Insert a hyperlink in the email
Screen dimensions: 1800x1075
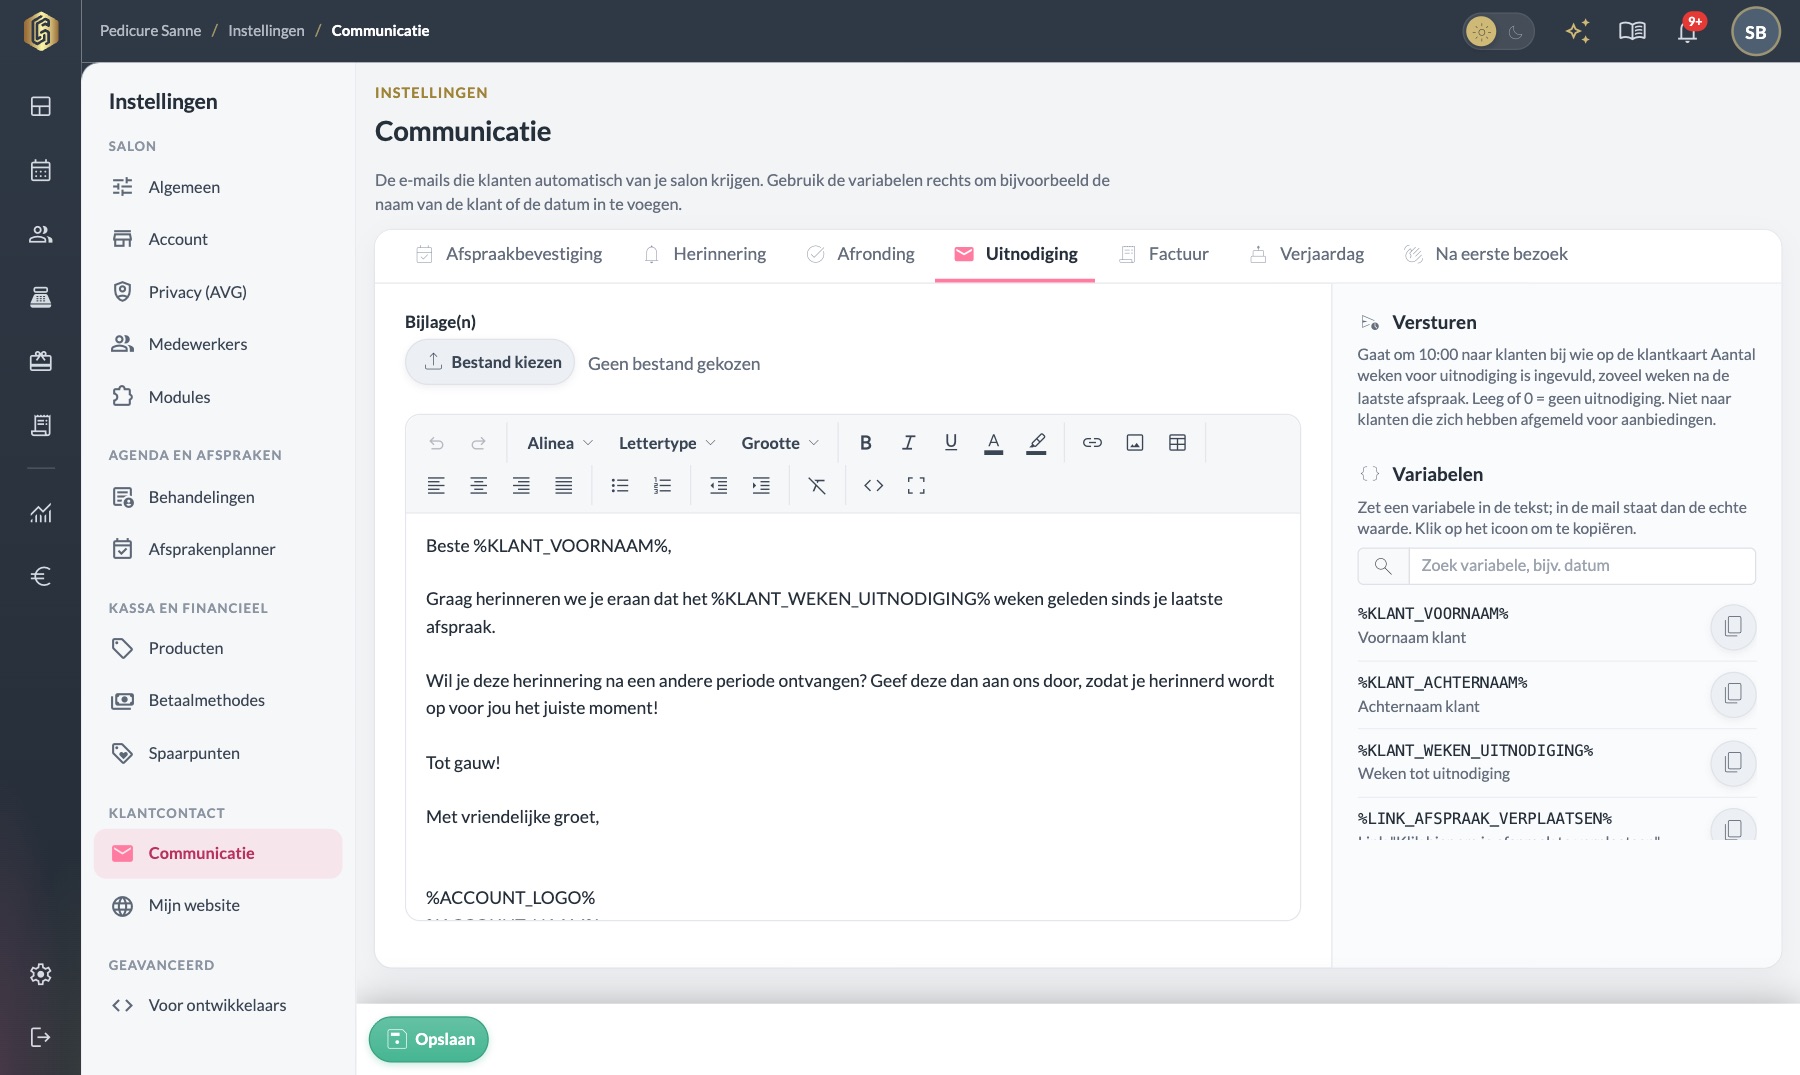[1092, 443]
